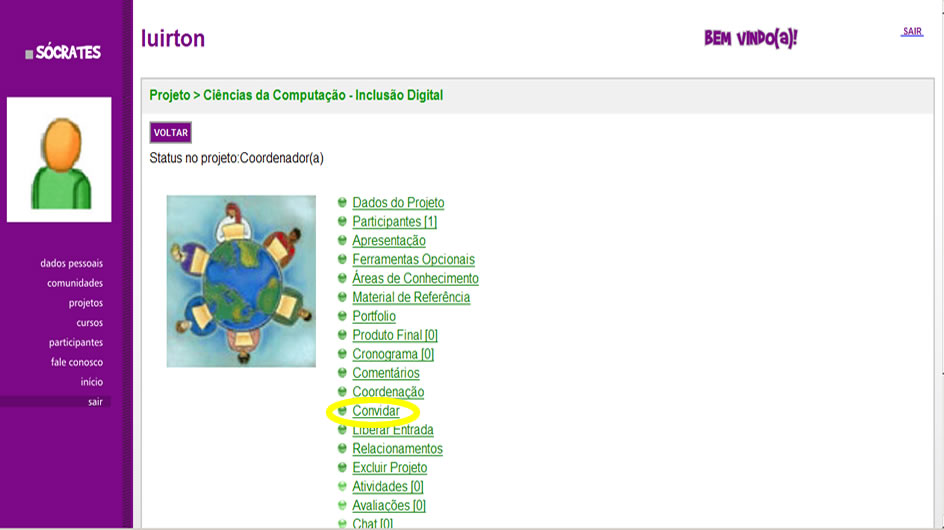This screenshot has height=530, width=944.
Task: Click the green bullet next to Portfolio
Action: [342, 317]
